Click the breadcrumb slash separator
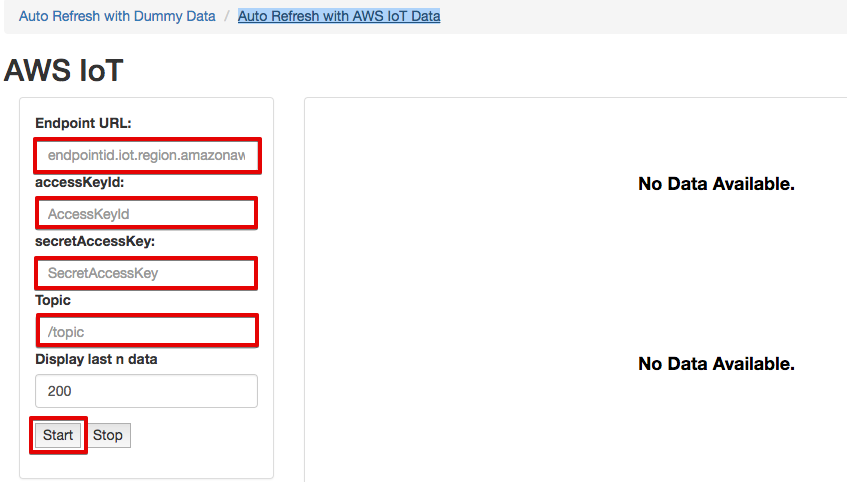The image size is (847, 482). 227,16
